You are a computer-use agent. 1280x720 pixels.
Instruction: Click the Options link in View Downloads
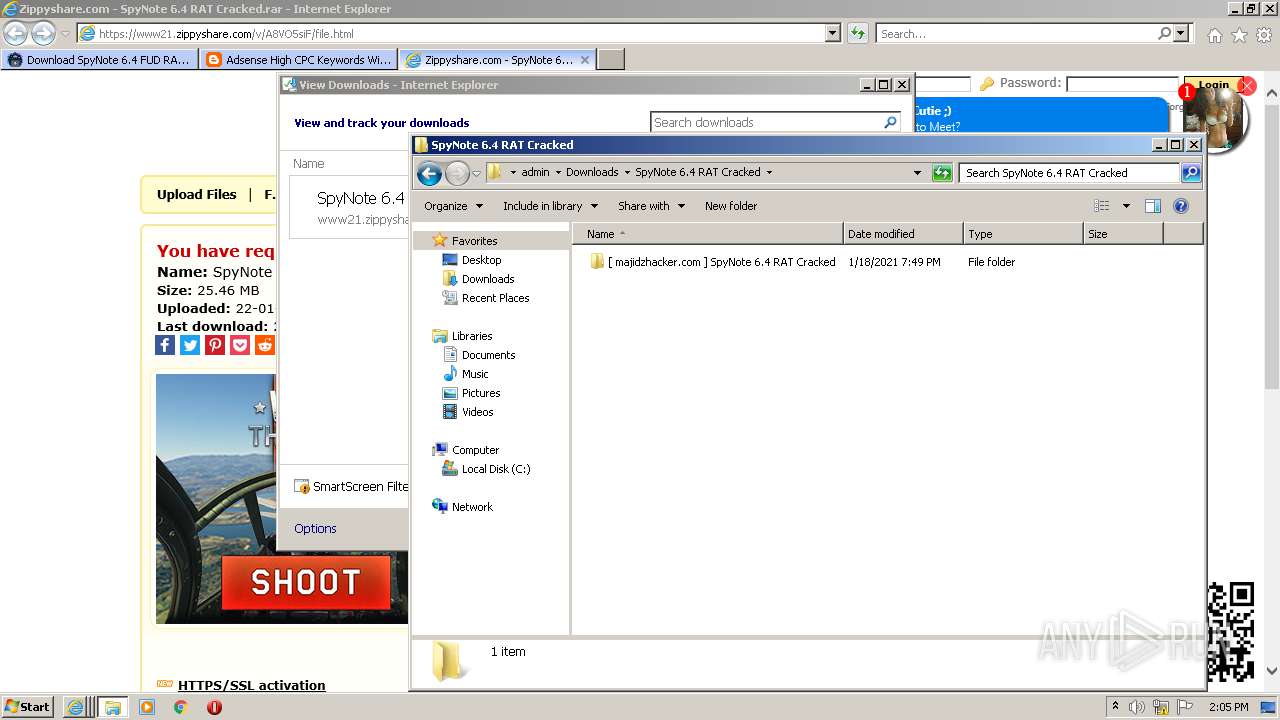click(315, 529)
